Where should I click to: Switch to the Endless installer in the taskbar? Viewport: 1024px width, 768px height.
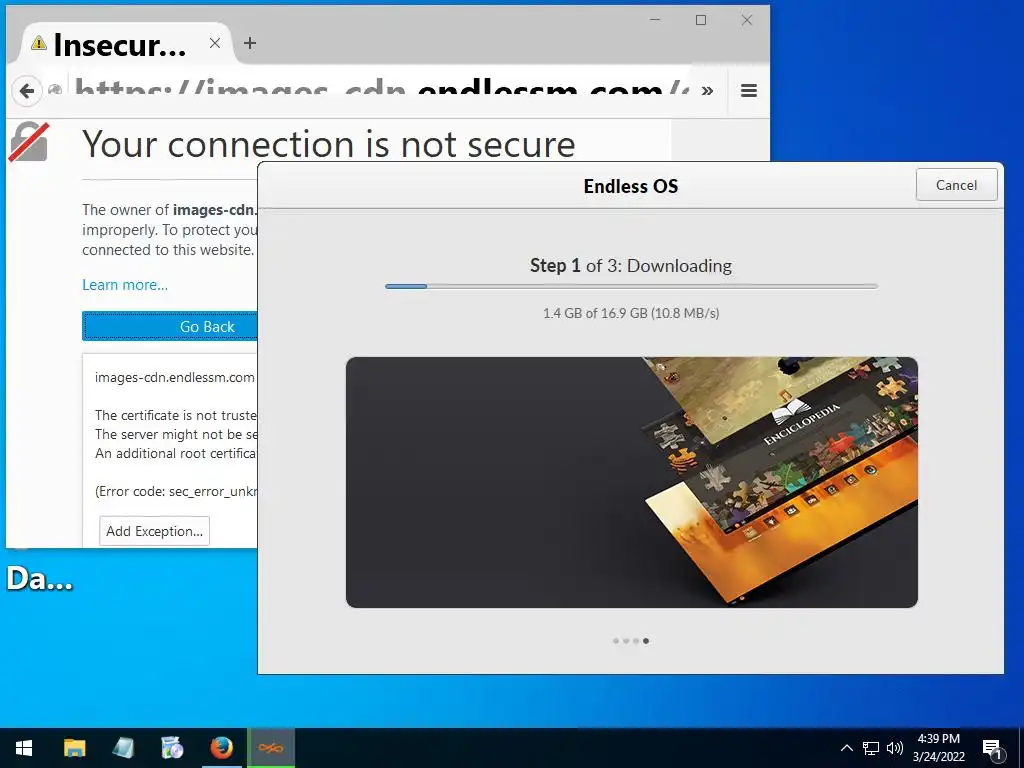point(270,748)
